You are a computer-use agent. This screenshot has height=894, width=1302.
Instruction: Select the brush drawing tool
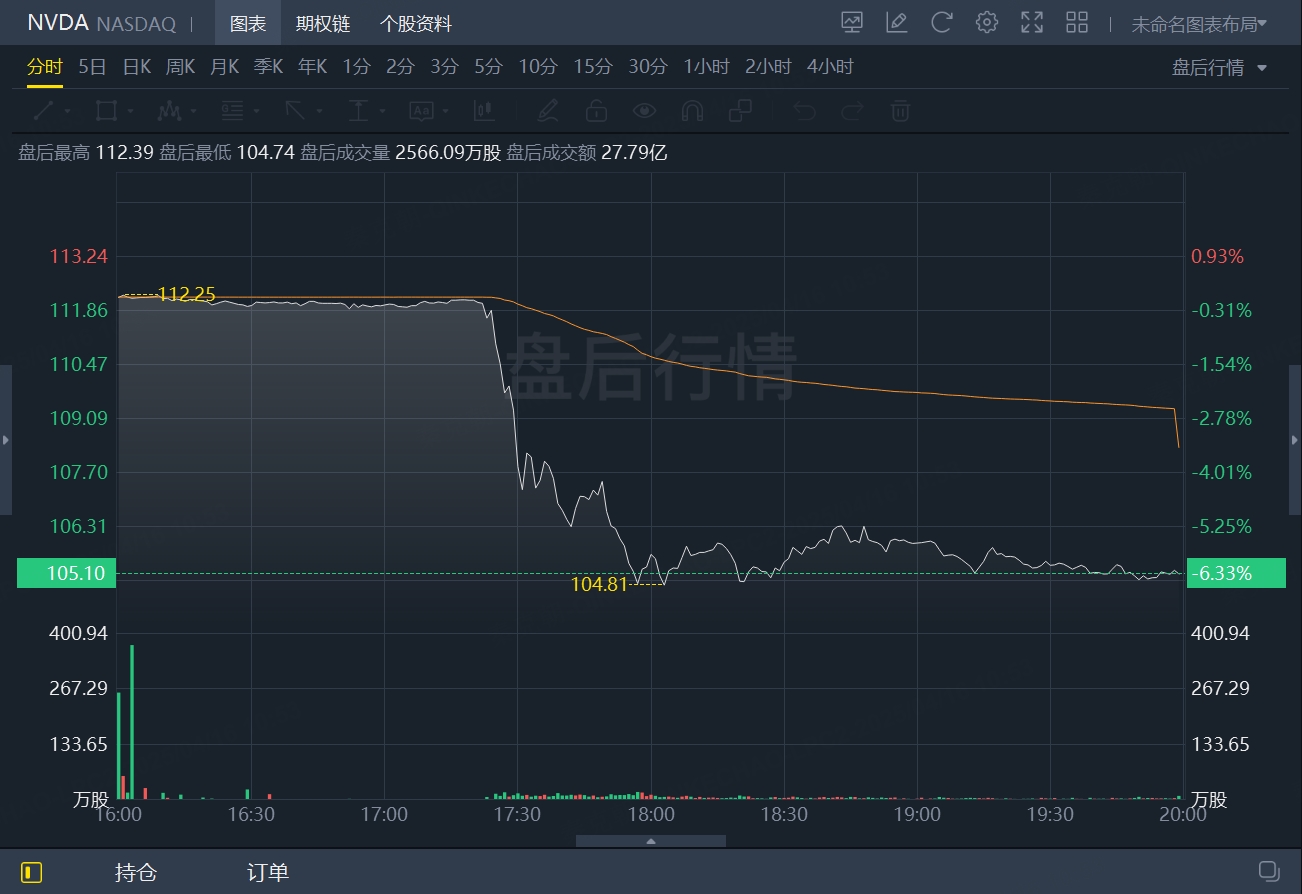click(x=547, y=110)
